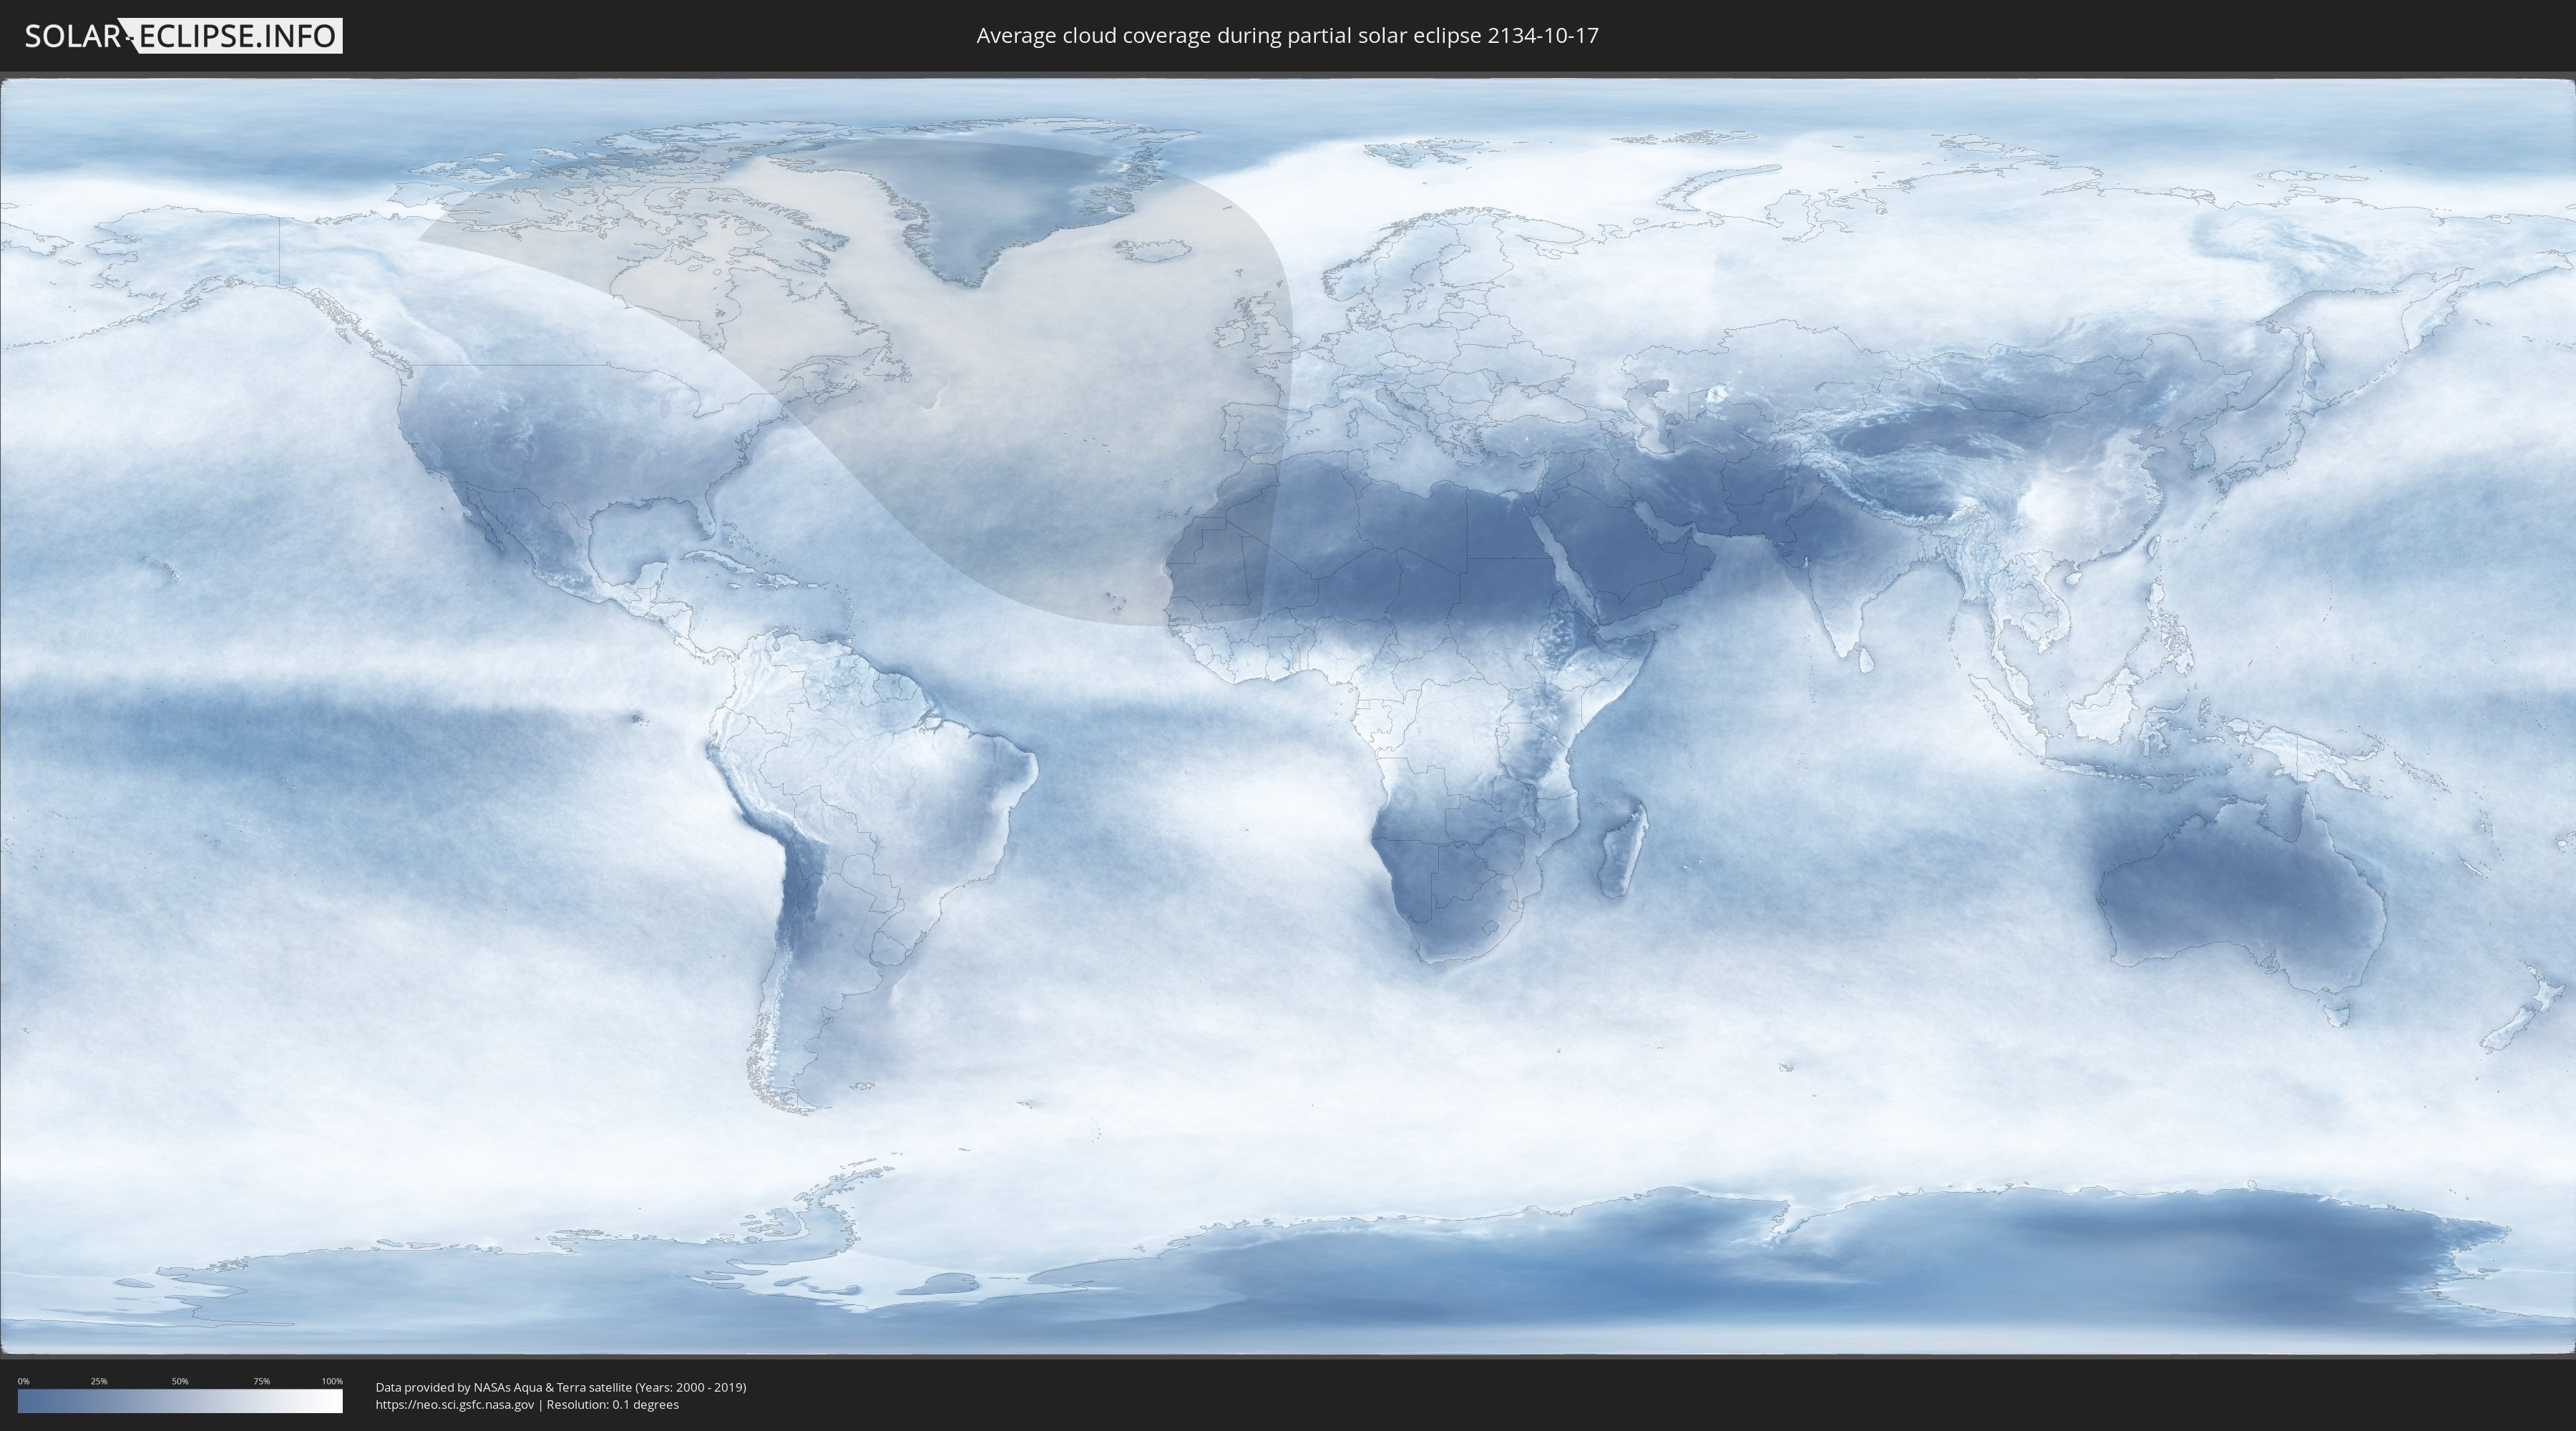
Task: Click the SOLAR-ECLIPSE.INFO logo
Action: tap(183, 36)
